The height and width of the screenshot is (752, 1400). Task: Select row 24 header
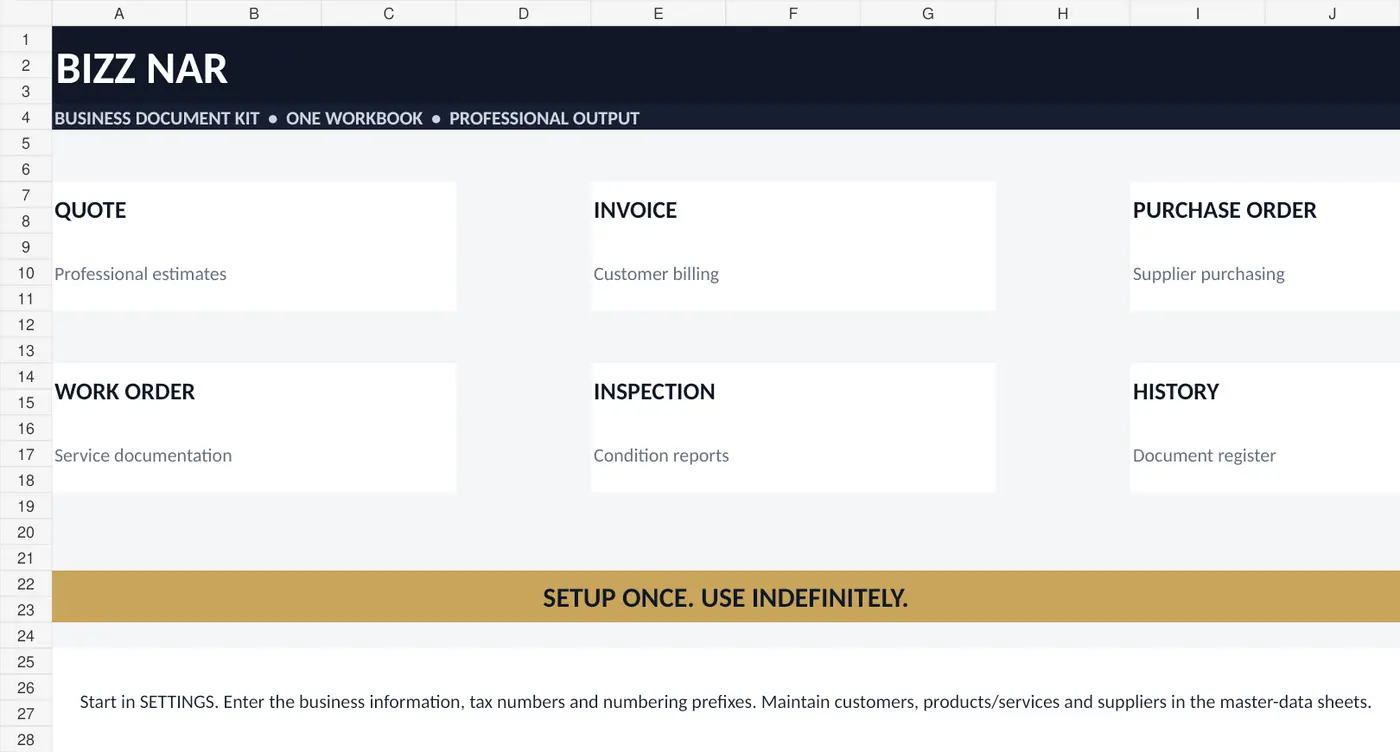tap(26, 635)
